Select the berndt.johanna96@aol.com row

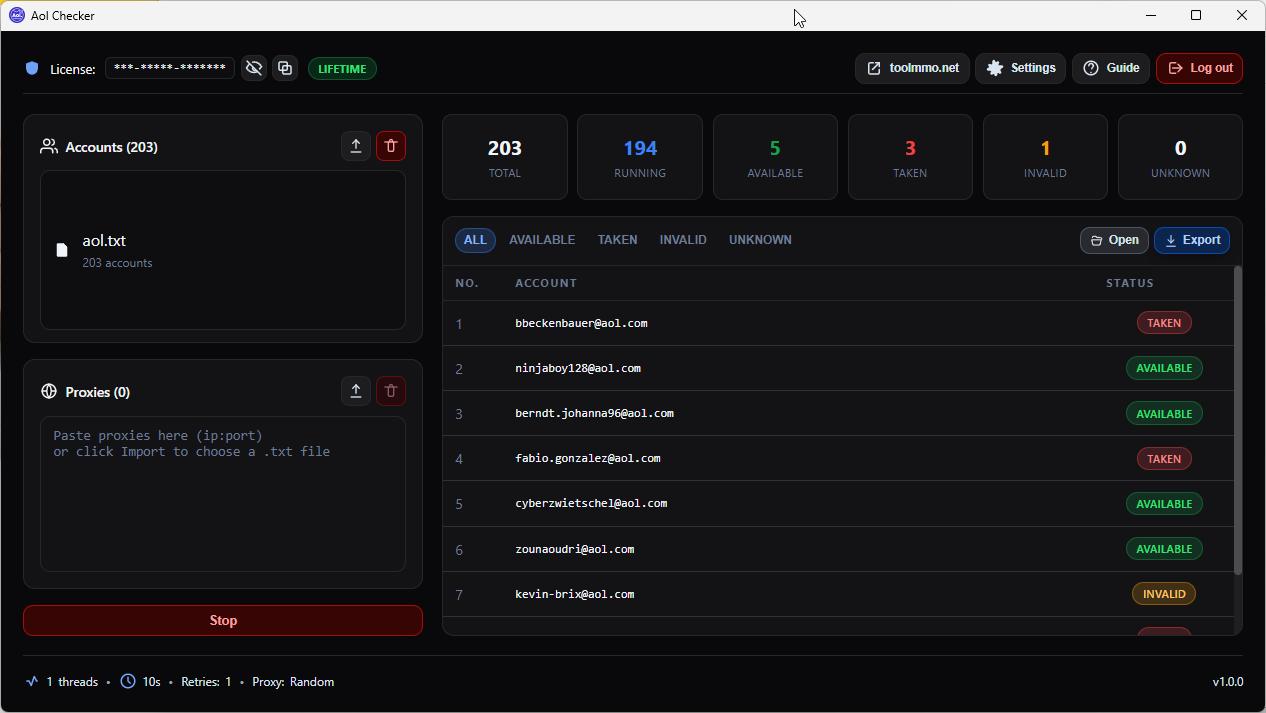pyautogui.click(x=838, y=413)
